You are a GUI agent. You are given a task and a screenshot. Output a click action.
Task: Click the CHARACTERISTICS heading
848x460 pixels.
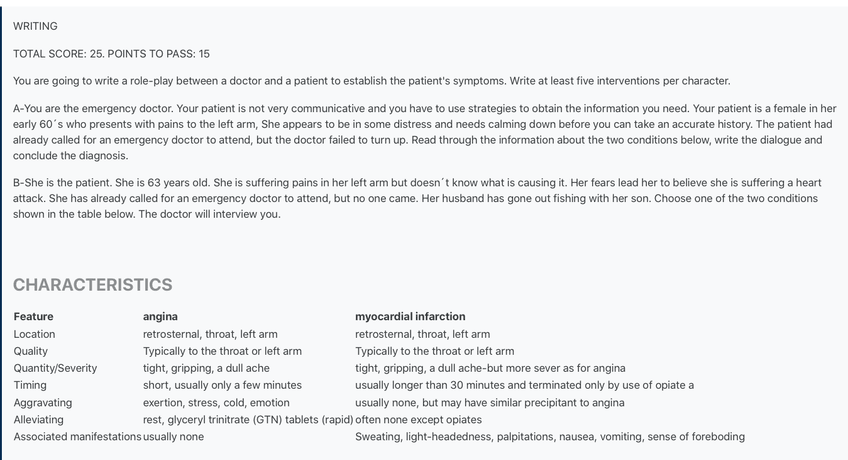(93, 285)
